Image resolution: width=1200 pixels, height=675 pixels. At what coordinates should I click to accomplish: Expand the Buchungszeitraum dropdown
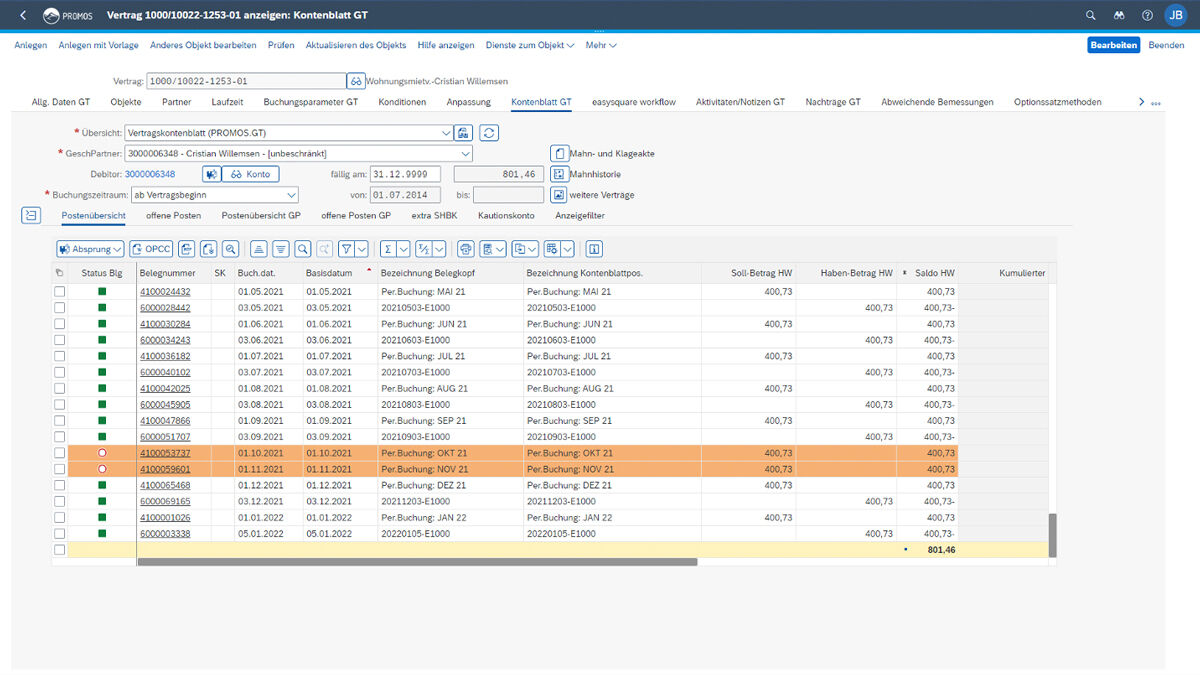tap(291, 195)
